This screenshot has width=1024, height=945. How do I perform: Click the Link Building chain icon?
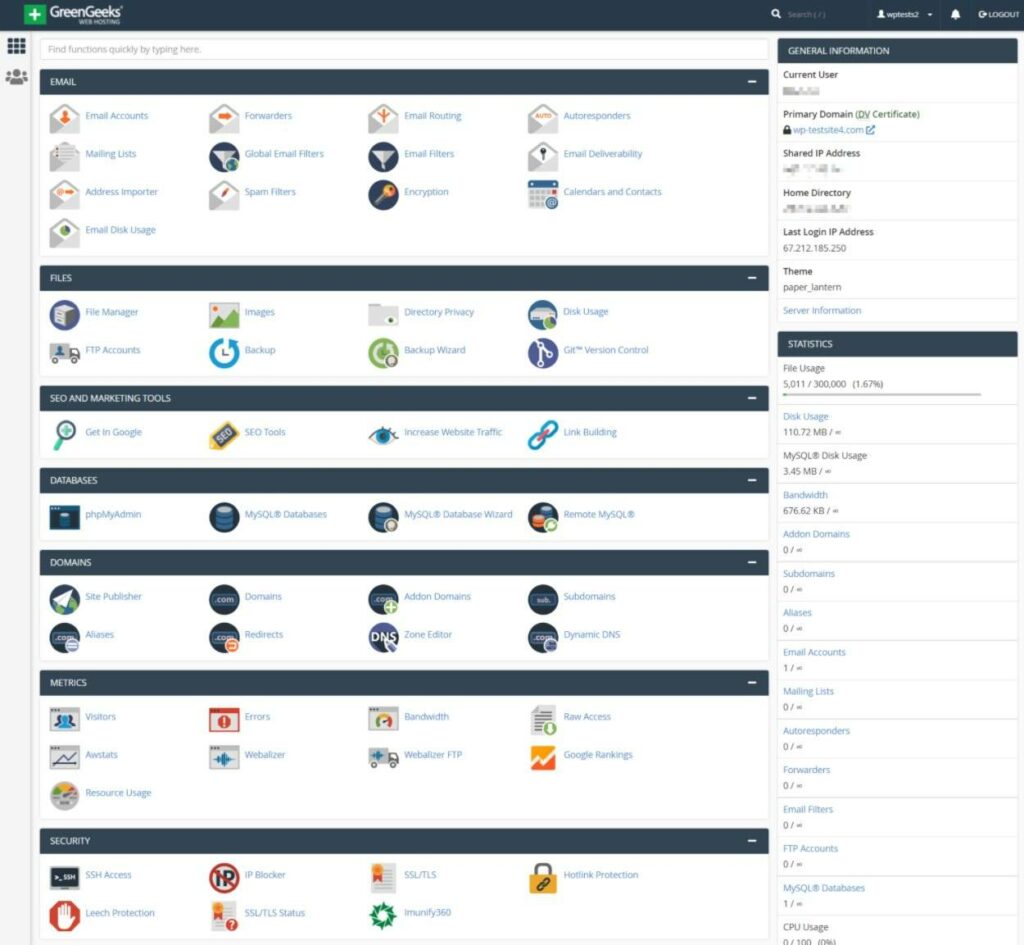pyautogui.click(x=542, y=434)
